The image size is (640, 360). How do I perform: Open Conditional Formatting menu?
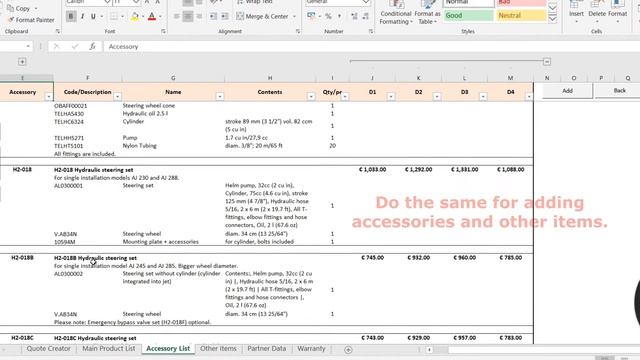(395, 12)
